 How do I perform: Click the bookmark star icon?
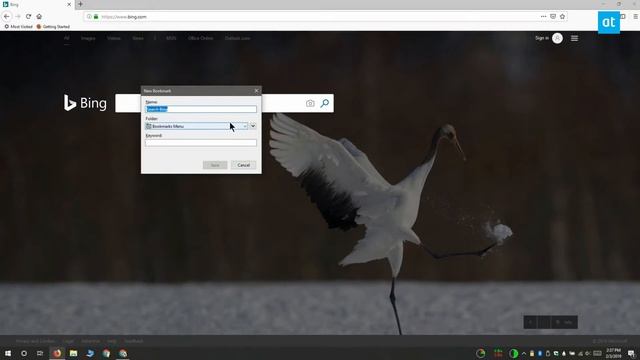click(x=562, y=16)
